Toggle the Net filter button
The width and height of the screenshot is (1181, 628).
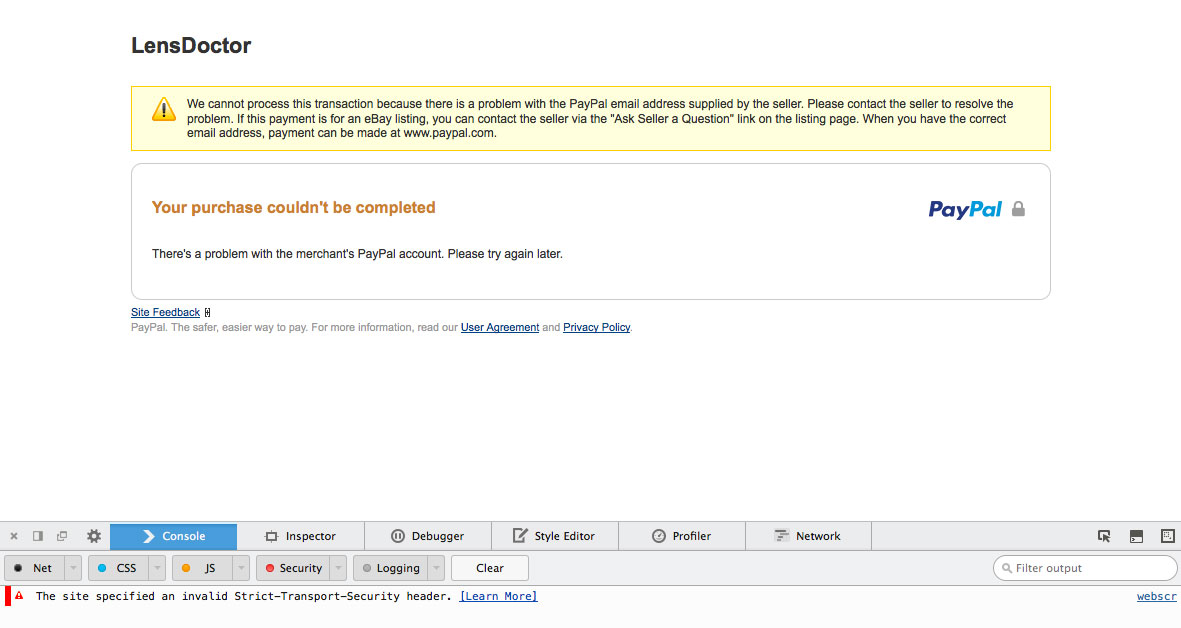click(x=34, y=568)
